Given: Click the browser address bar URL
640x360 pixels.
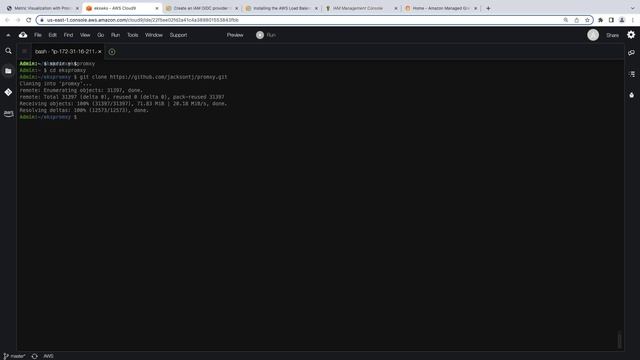Looking at the screenshot, I should click(x=143, y=20).
